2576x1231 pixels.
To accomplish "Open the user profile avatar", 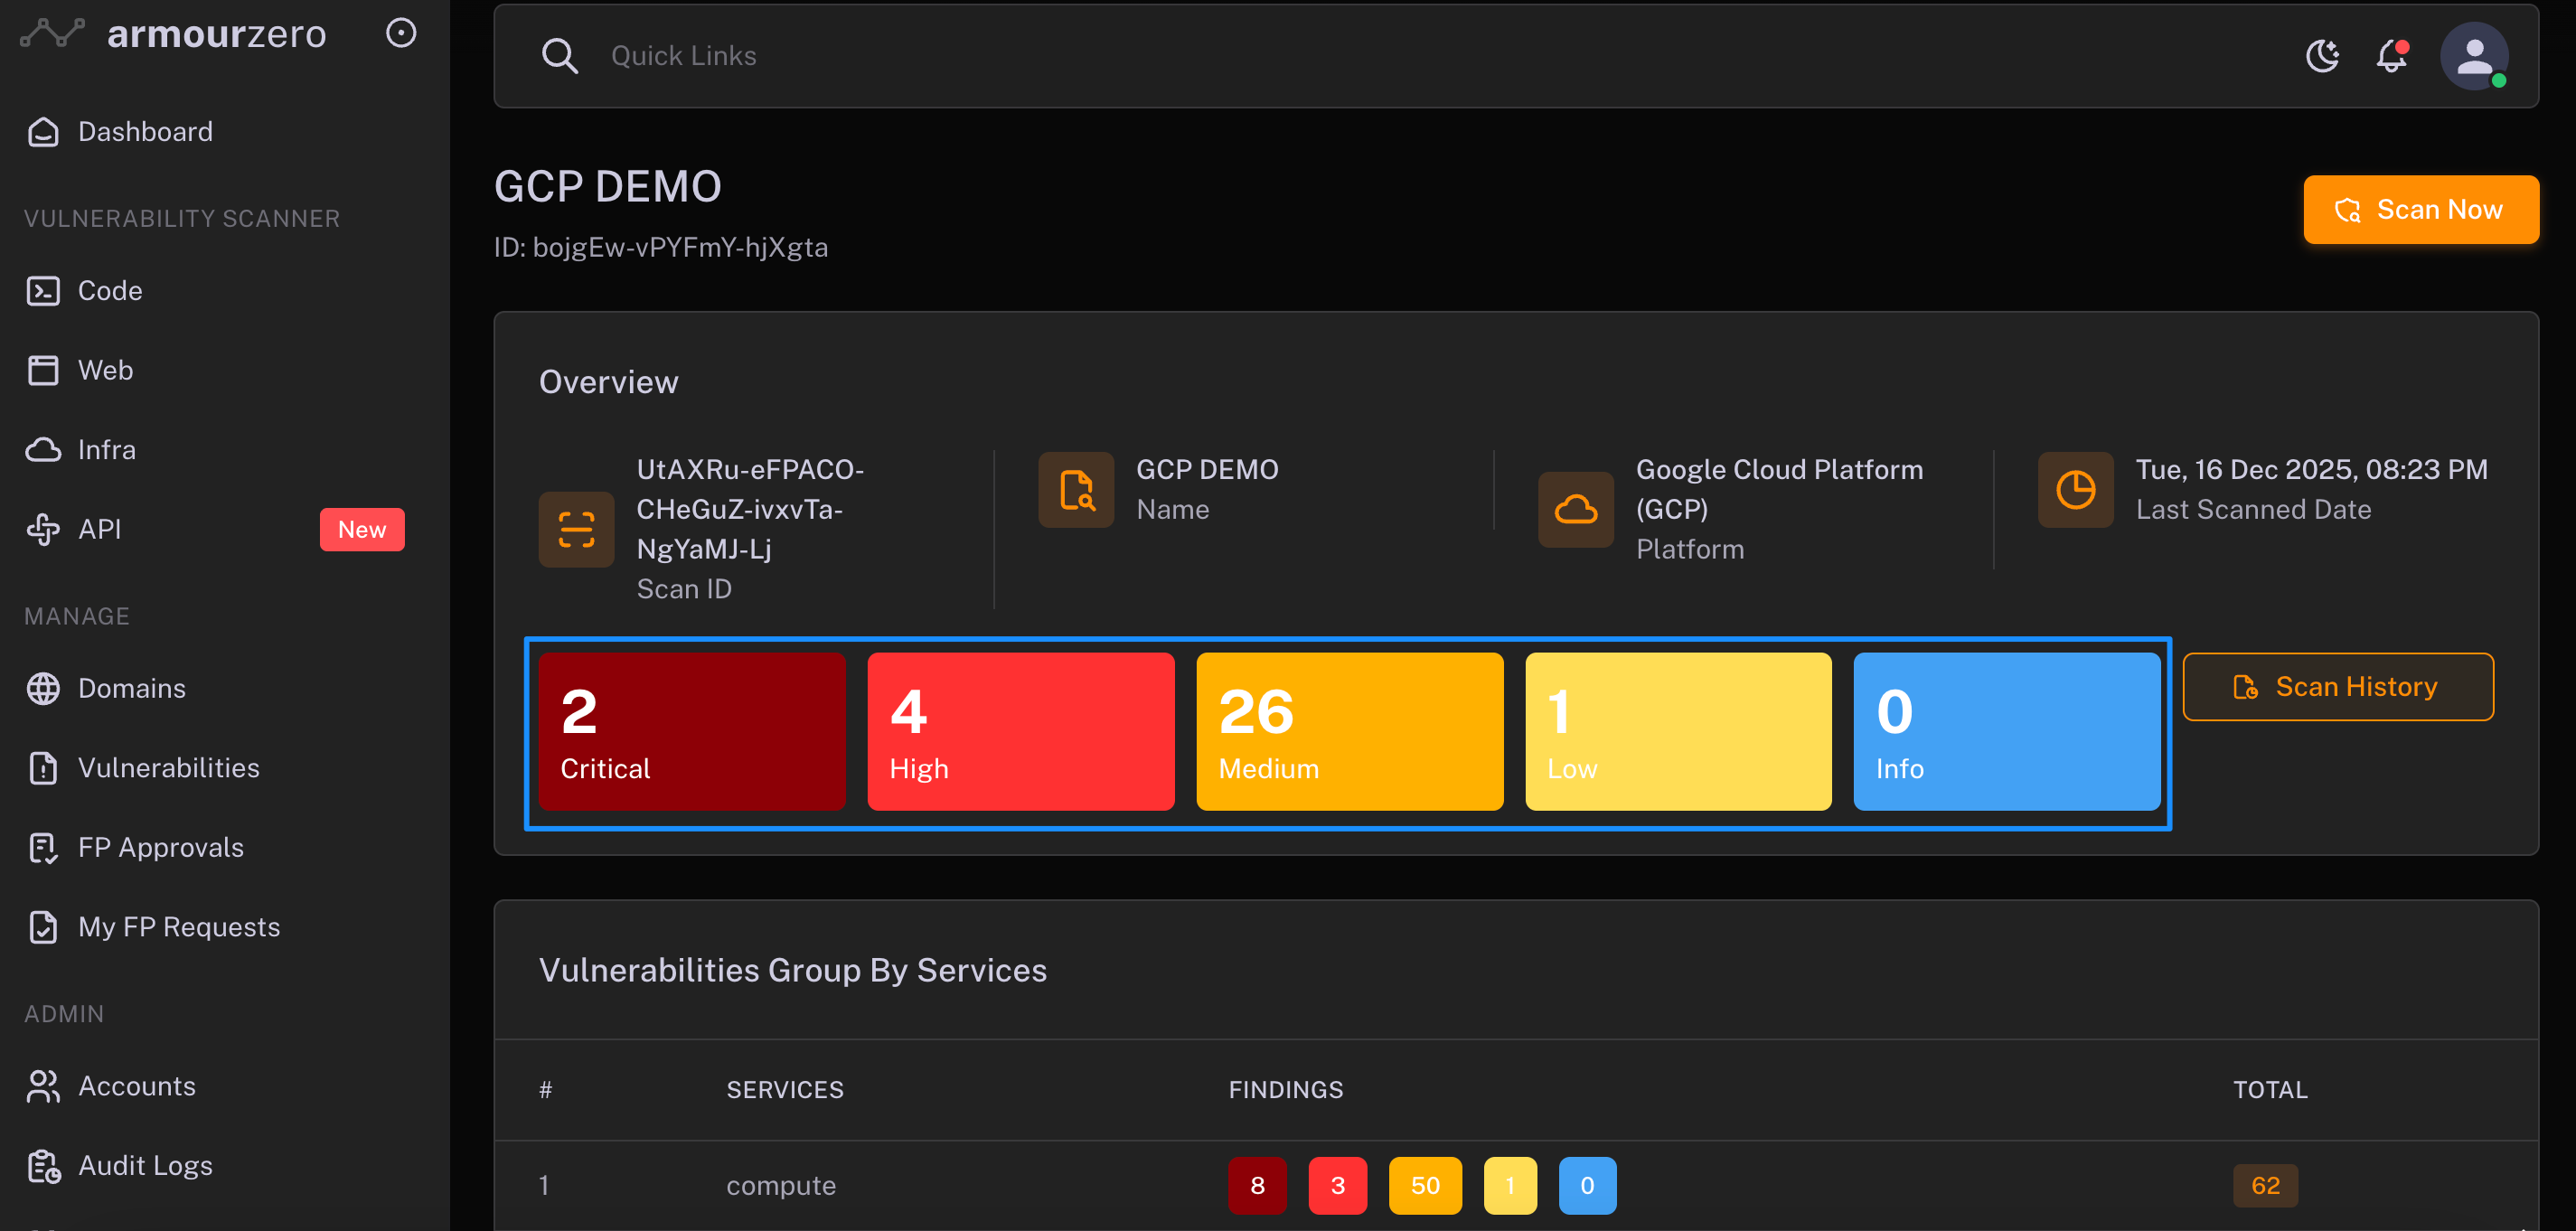I will tap(2473, 56).
